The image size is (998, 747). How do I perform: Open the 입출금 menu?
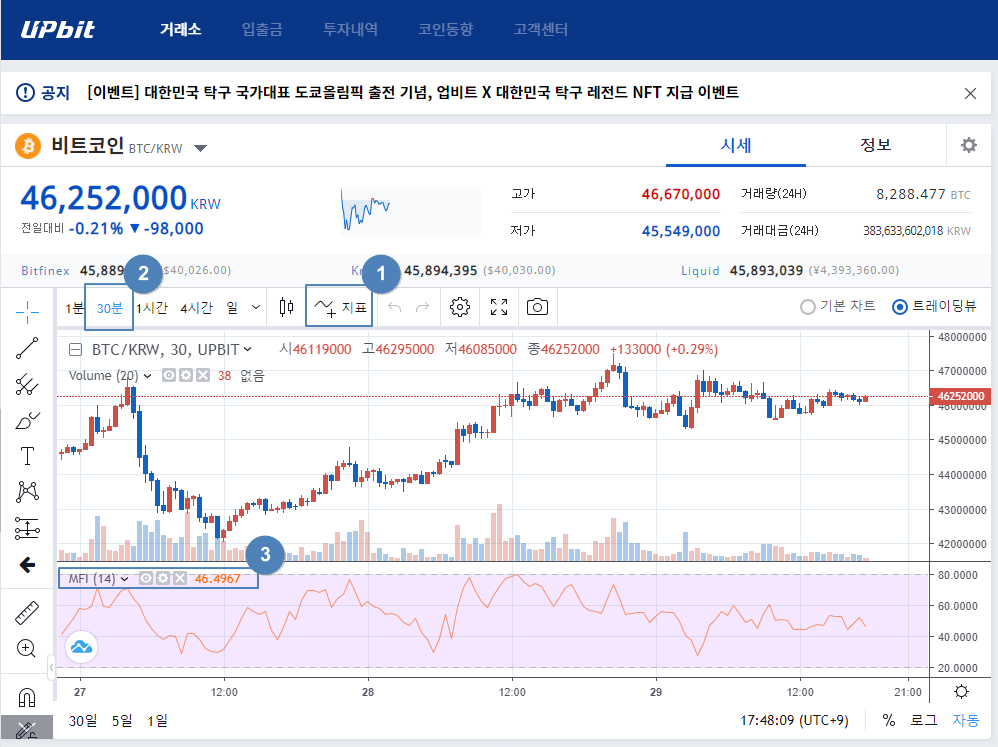262,29
